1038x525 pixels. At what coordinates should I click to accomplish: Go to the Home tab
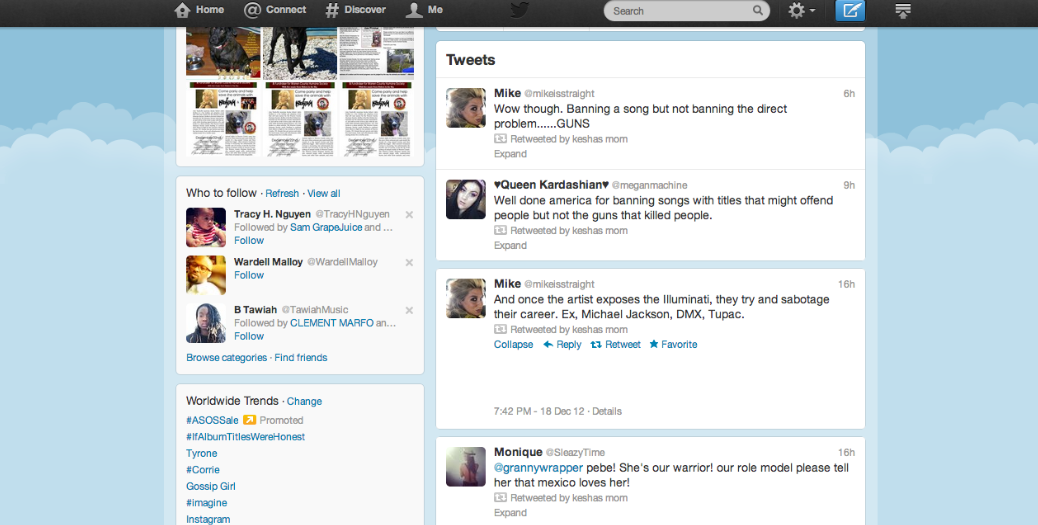tap(199, 10)
